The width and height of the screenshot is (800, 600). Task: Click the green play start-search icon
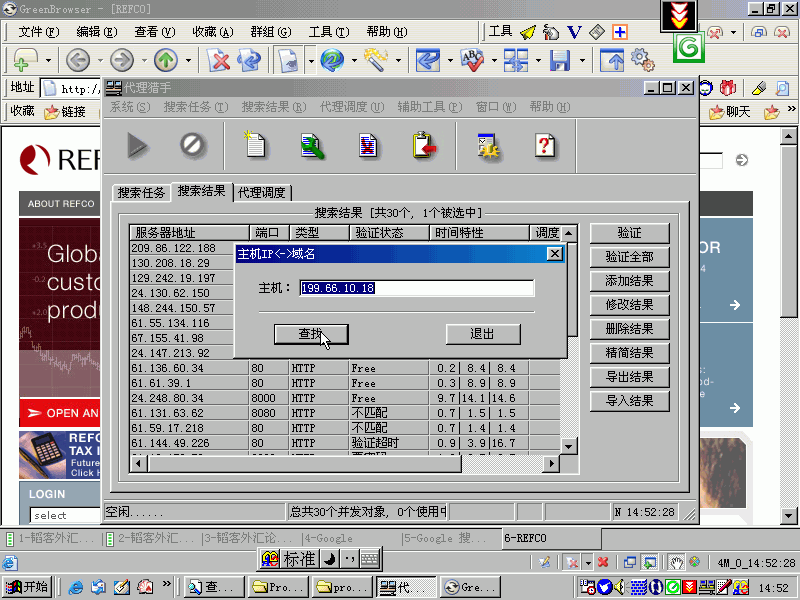click(x=137, y=146)
